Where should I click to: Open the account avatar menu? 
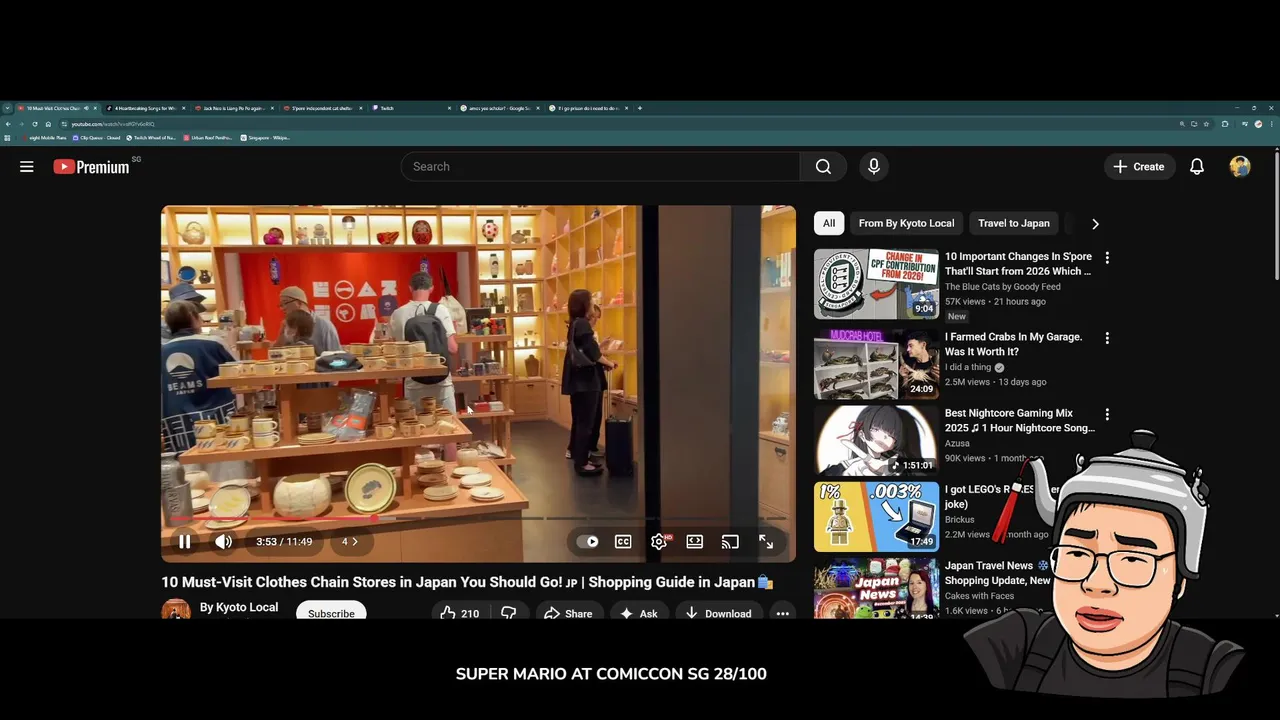(x=1240, y=167)
